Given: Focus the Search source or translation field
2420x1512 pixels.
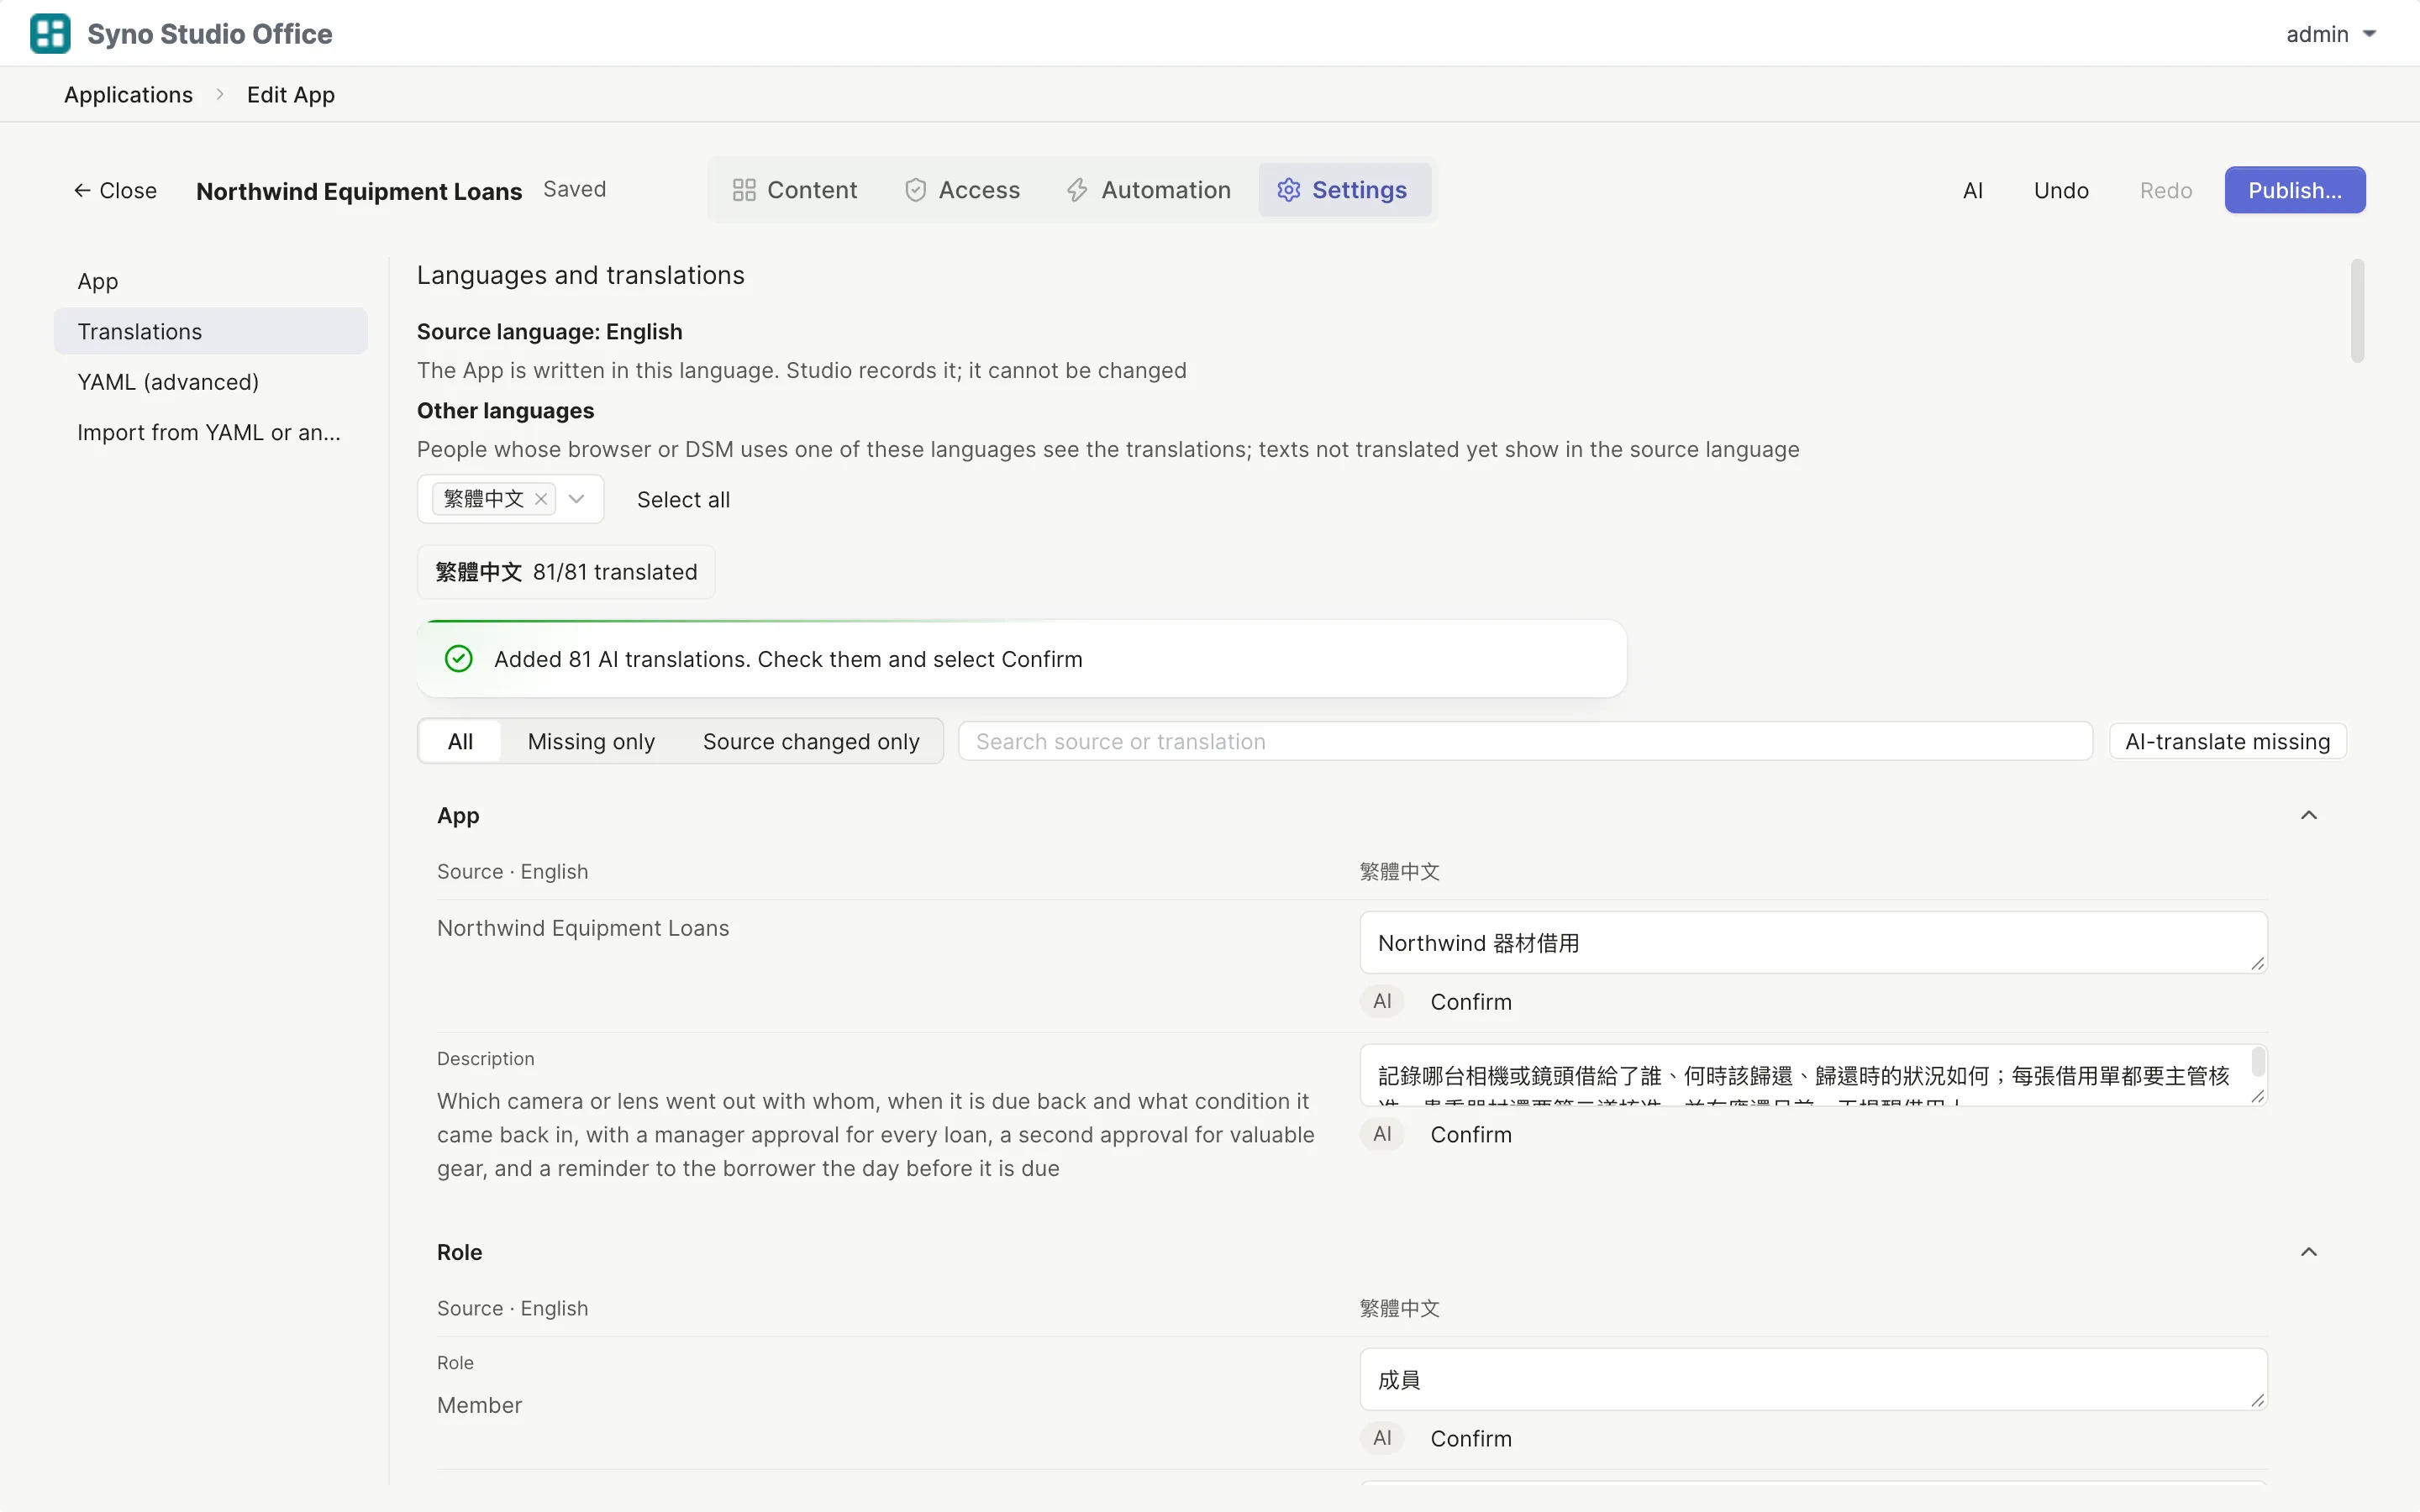Looking at the screenshot, I should (x=1525, y=741).
